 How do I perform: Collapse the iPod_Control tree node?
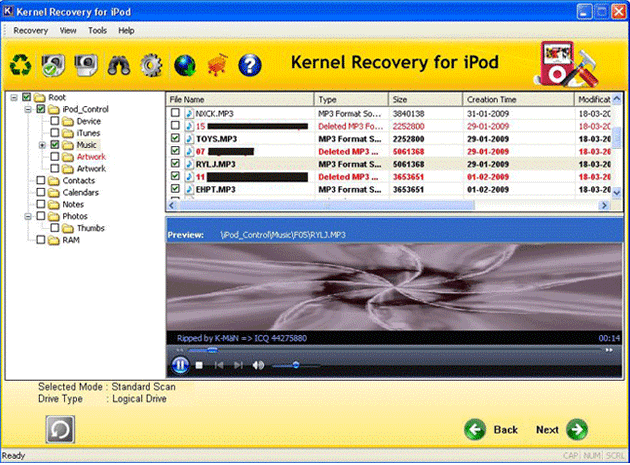tap(28, 109)
